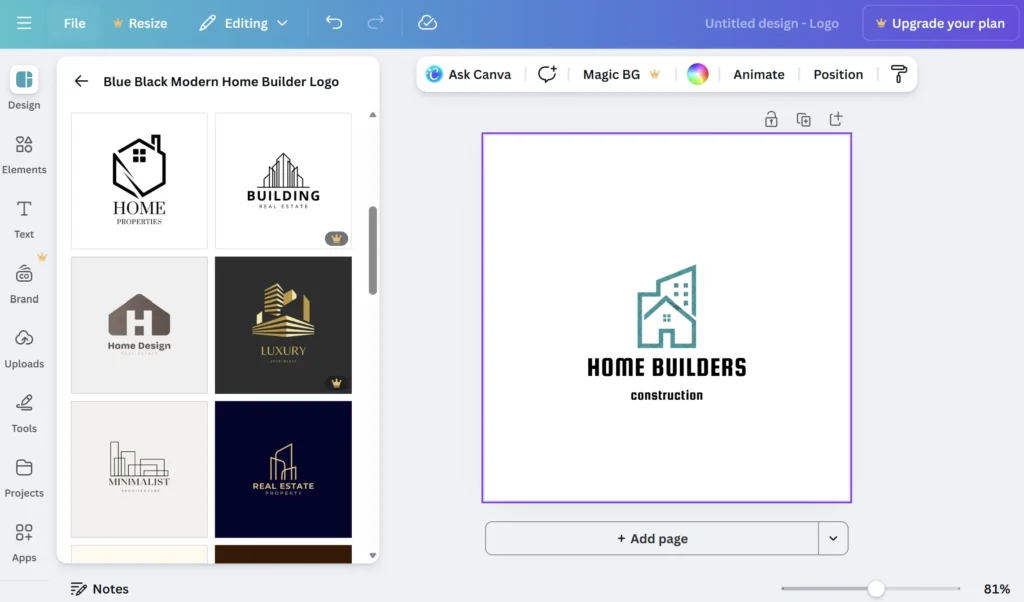
Task: Lock the current page
Action: click(x=771, y=118)
